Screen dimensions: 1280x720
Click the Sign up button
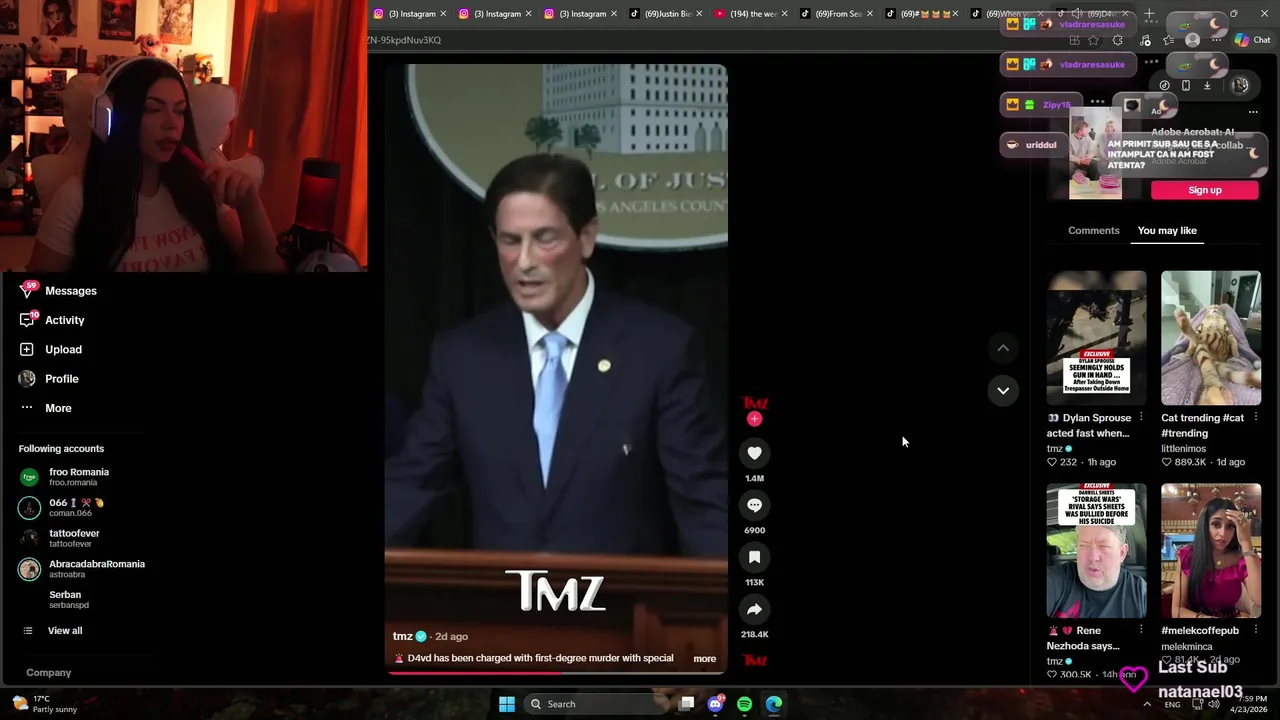(x=1204, y=190)
